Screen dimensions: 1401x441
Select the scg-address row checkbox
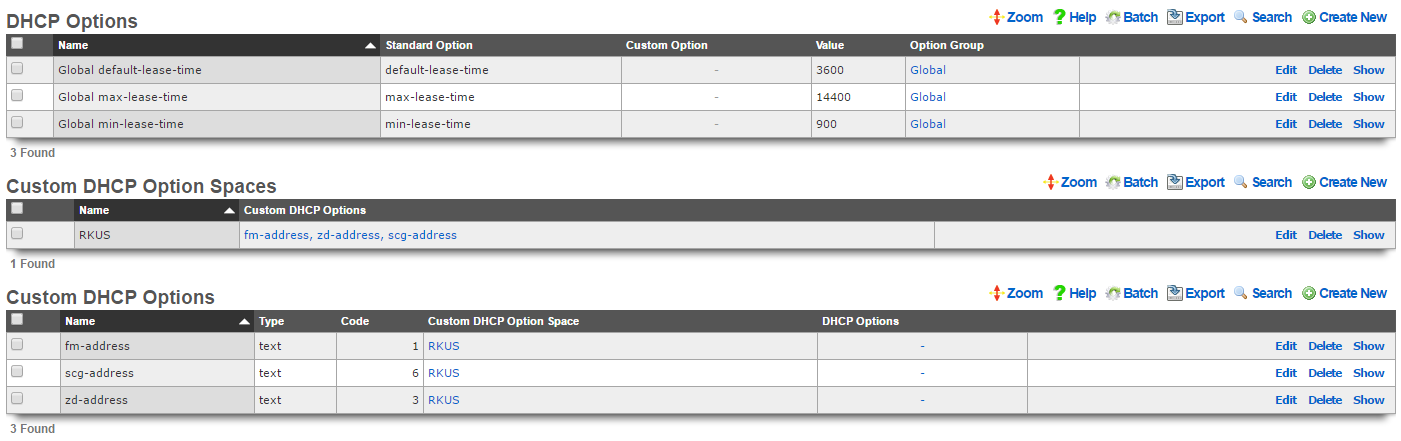click(17, 371)
